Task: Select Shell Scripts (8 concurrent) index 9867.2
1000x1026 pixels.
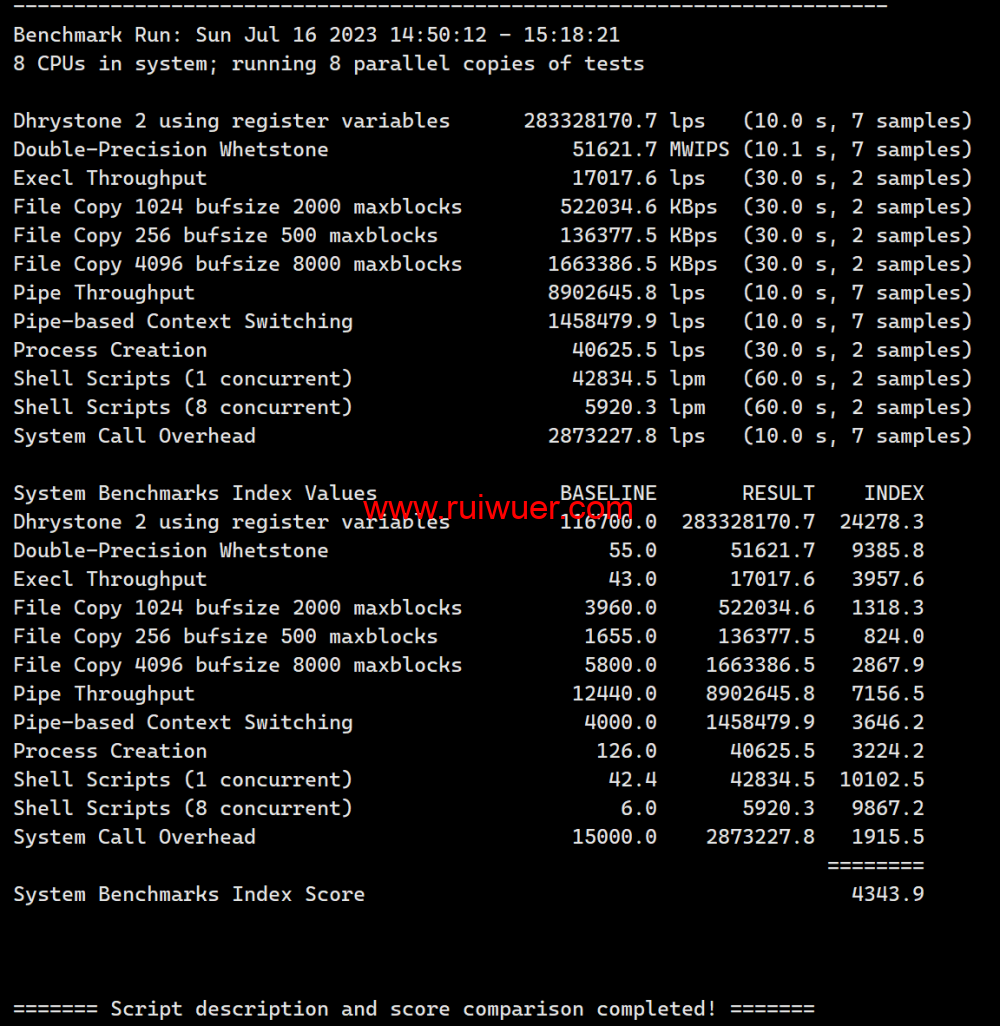Action: click(x=887, y=808)
